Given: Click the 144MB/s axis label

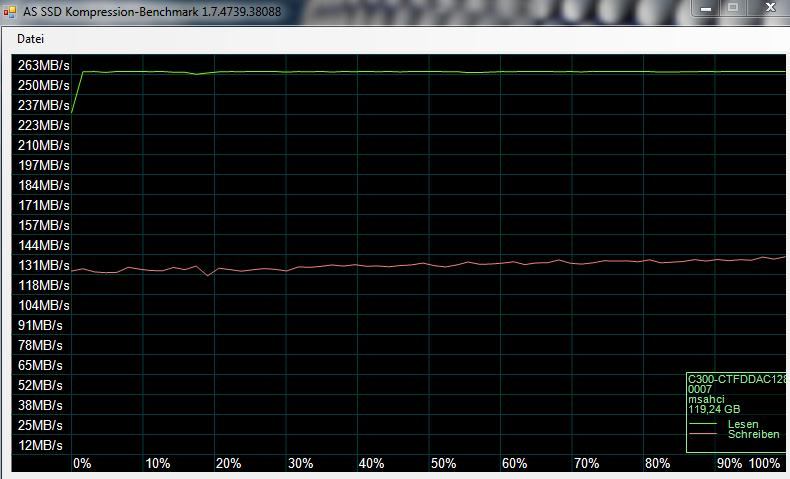Looking at the screenshot, I should pos(43,245).
